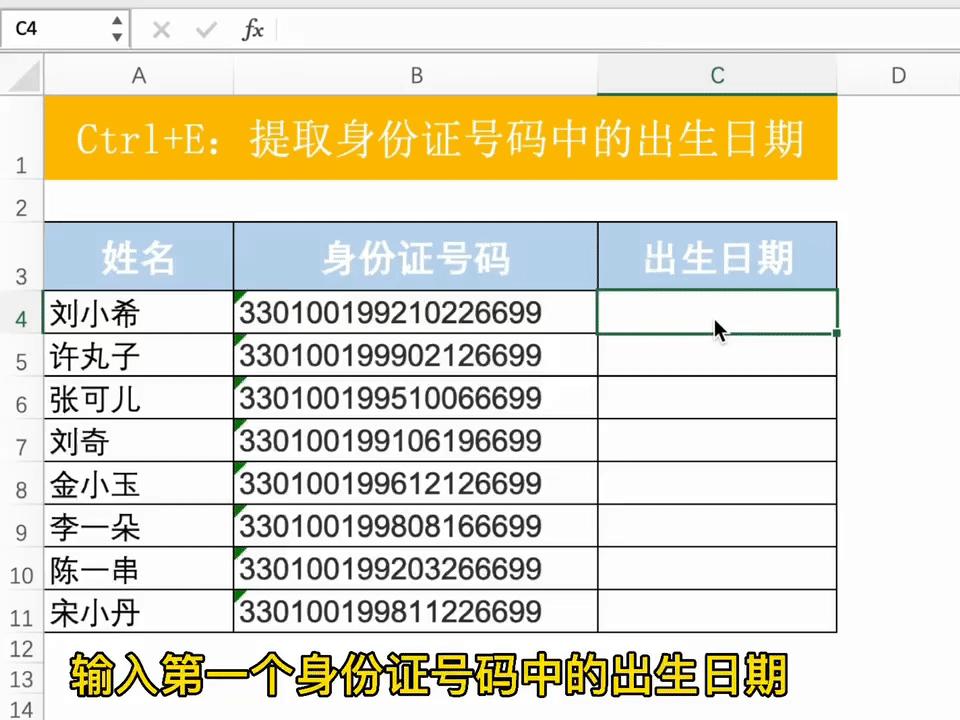Select column C header
The height and width of the screenshot is (720, 960).
(716, 75)
